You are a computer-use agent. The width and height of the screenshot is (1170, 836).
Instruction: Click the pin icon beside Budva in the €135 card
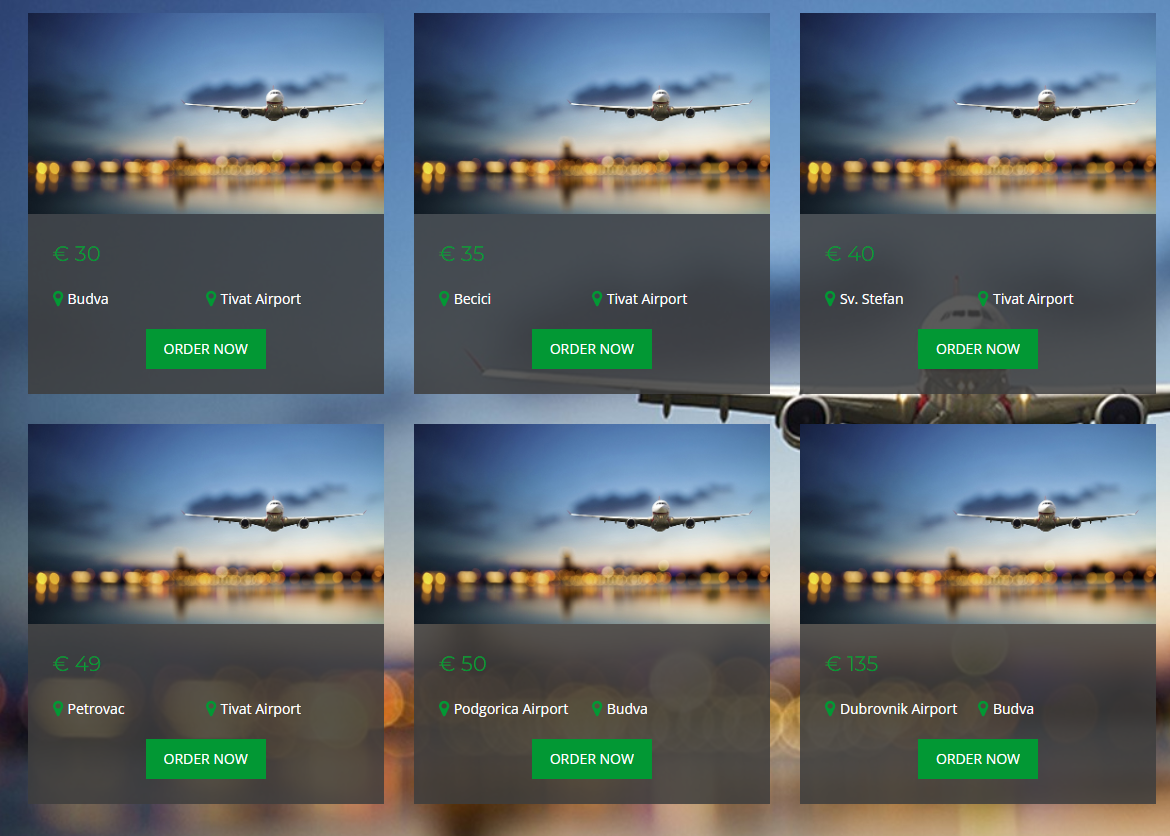click(x=983, y=708)
